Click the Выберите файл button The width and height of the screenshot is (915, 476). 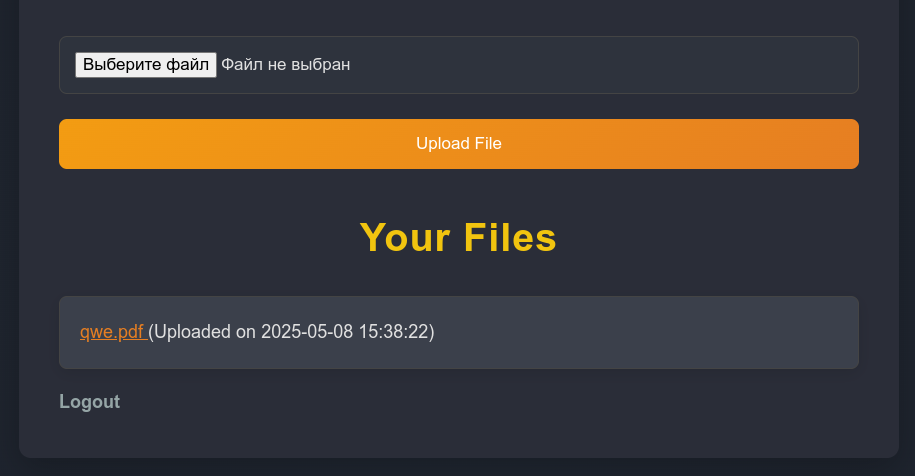(x=146, y=65)
